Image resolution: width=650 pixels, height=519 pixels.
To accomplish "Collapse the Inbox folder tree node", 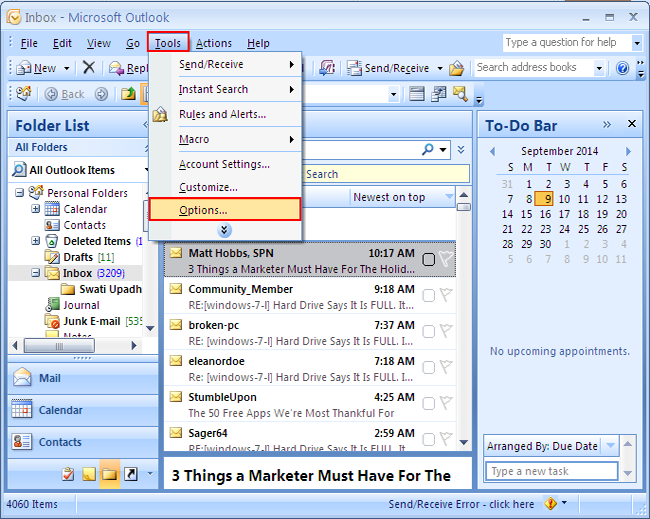I will pyautogui.click(x=36, y=273).
